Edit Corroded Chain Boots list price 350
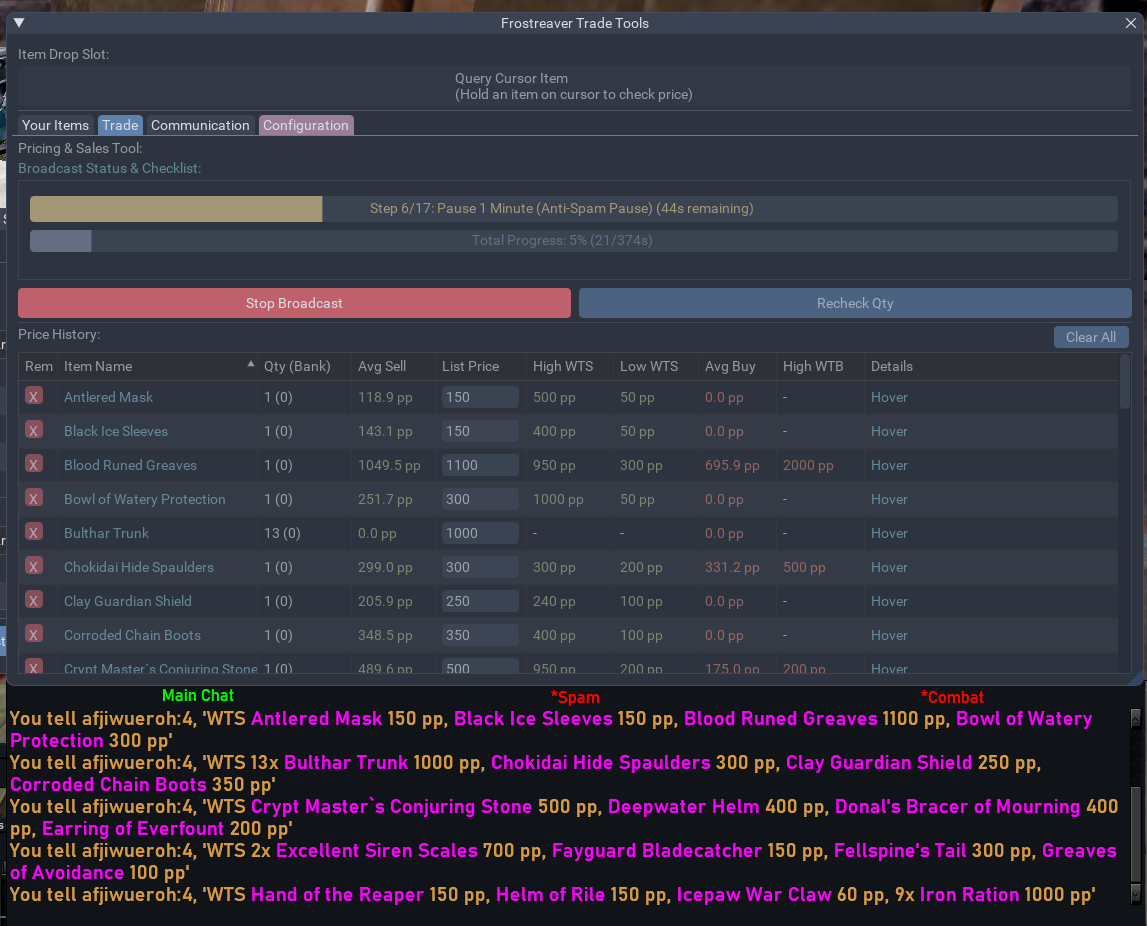Viewport: 1147px width, 926px height. pyautogui.click(x=480, y=636)
